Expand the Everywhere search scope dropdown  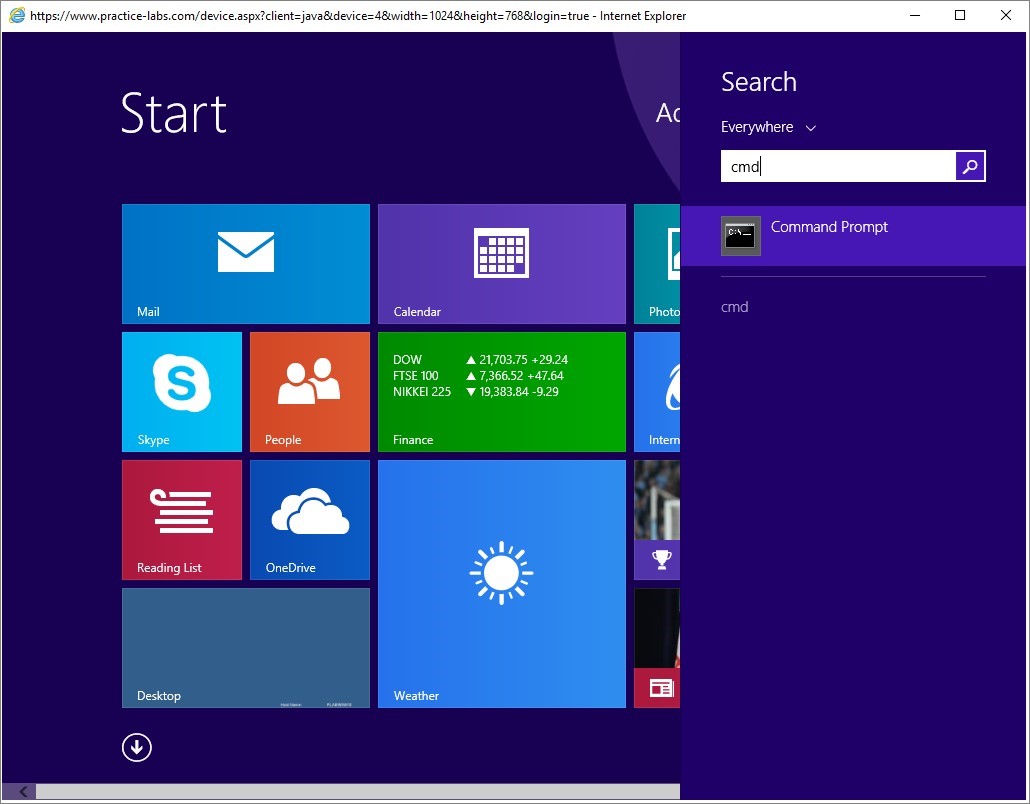coord(768,128)
